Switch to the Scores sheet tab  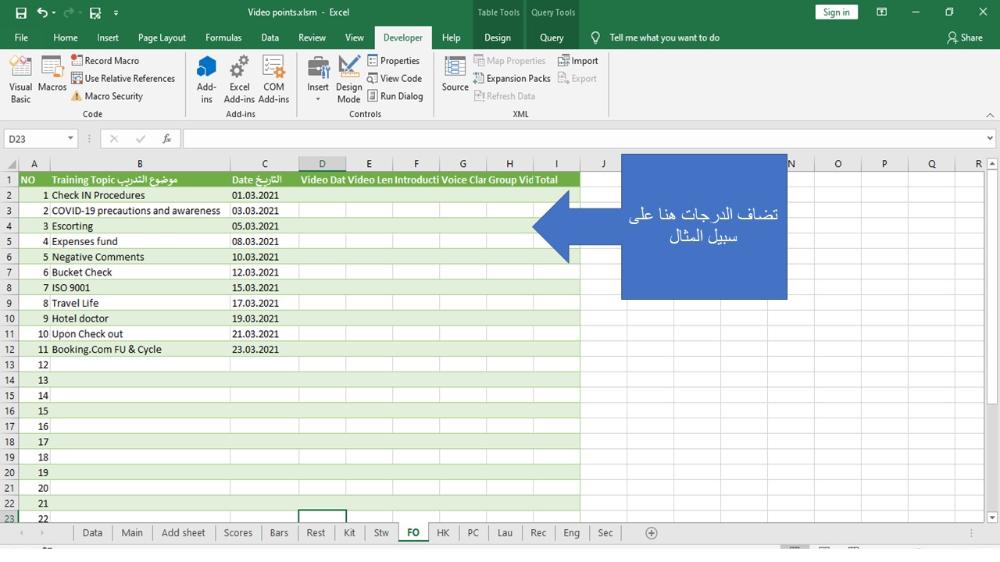pos(238,533)
